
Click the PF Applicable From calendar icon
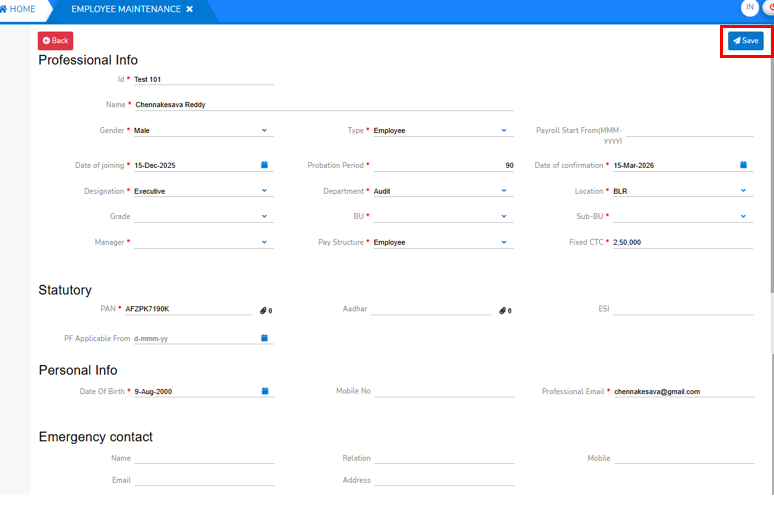coord(265,339)
